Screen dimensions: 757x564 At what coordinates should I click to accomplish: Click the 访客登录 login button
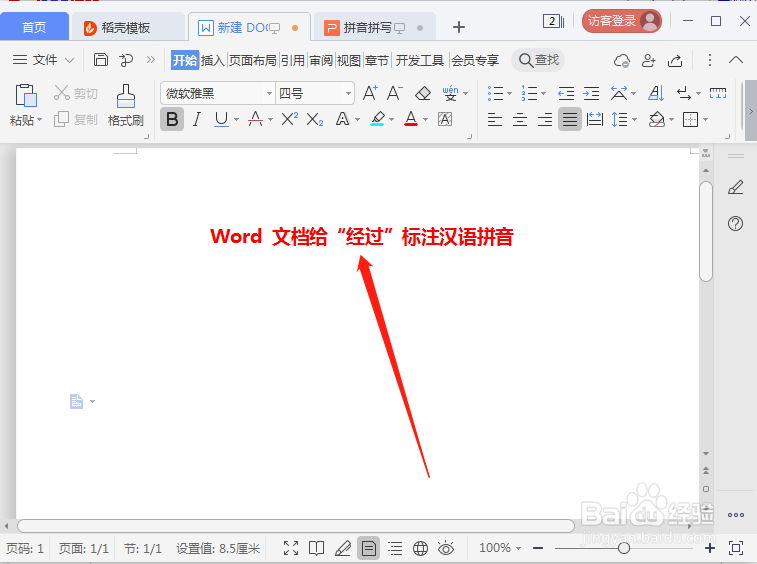(x=621, y=21)
